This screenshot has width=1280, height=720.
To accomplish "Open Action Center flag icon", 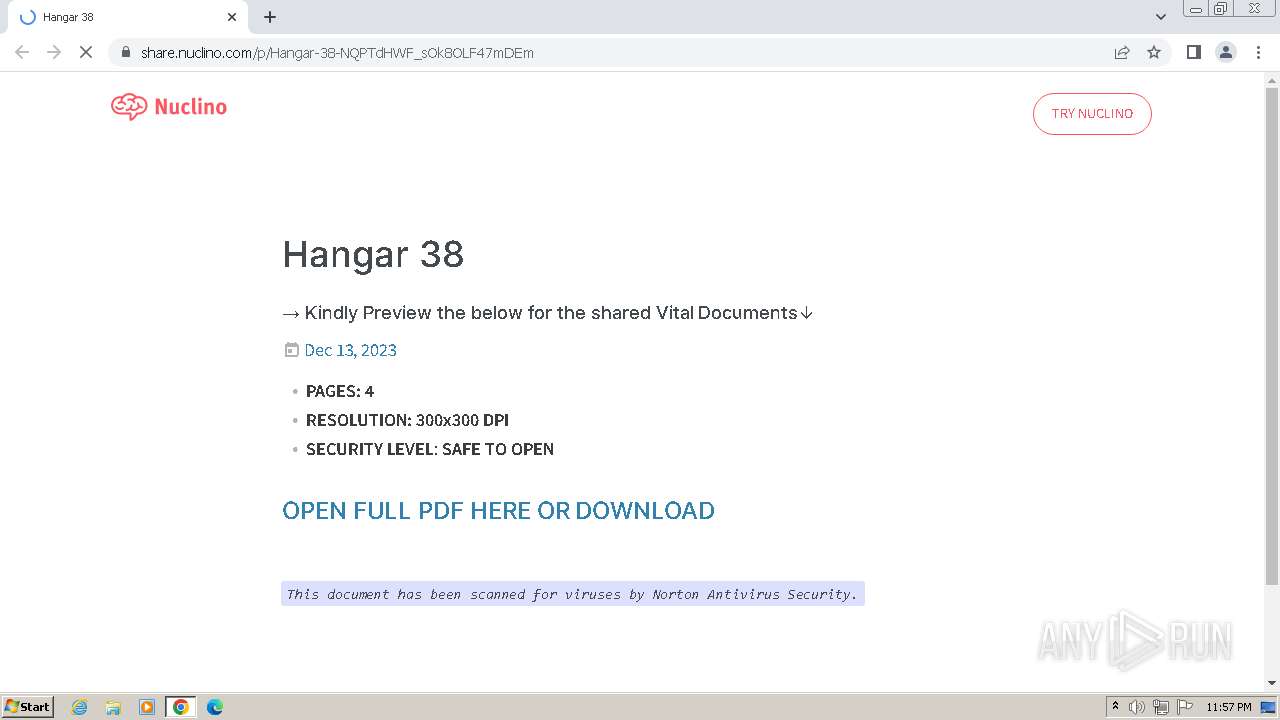I will 1185,707.
